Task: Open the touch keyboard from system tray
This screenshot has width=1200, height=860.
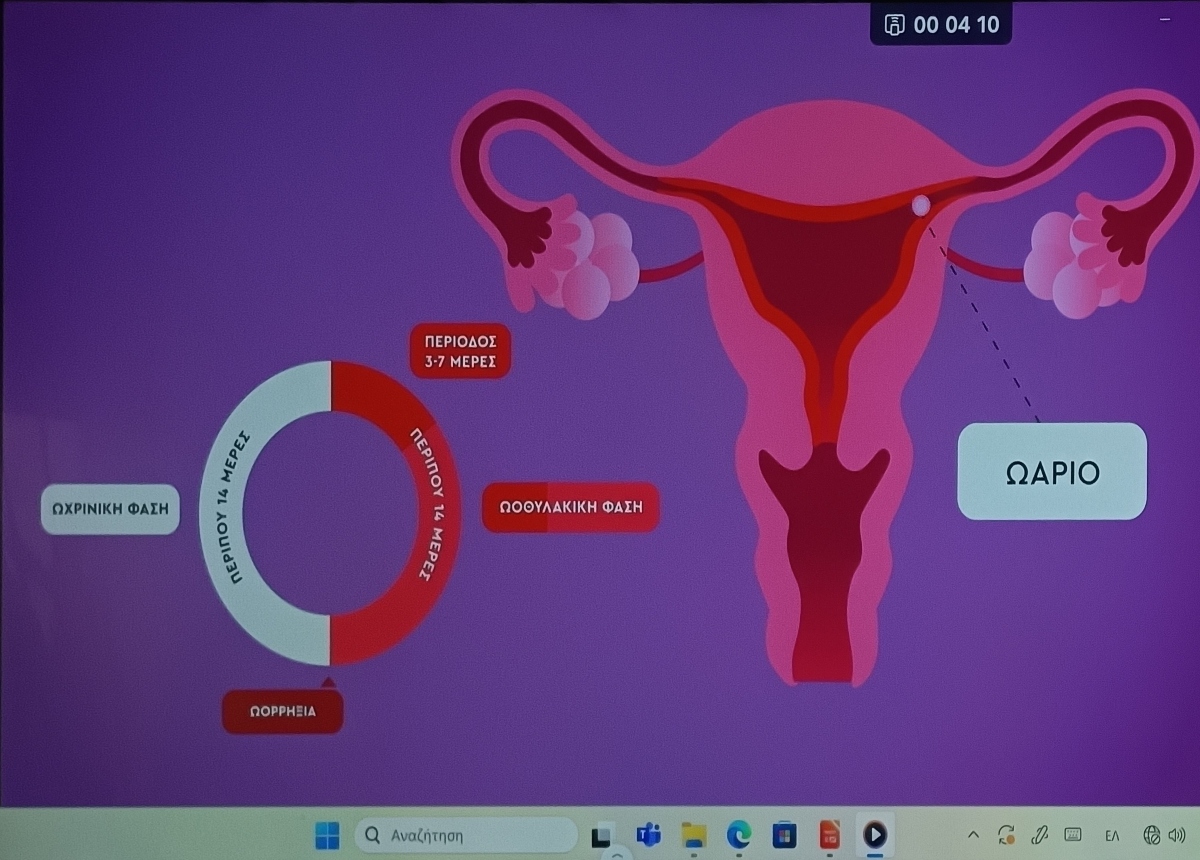Action: click(1073, 835)
